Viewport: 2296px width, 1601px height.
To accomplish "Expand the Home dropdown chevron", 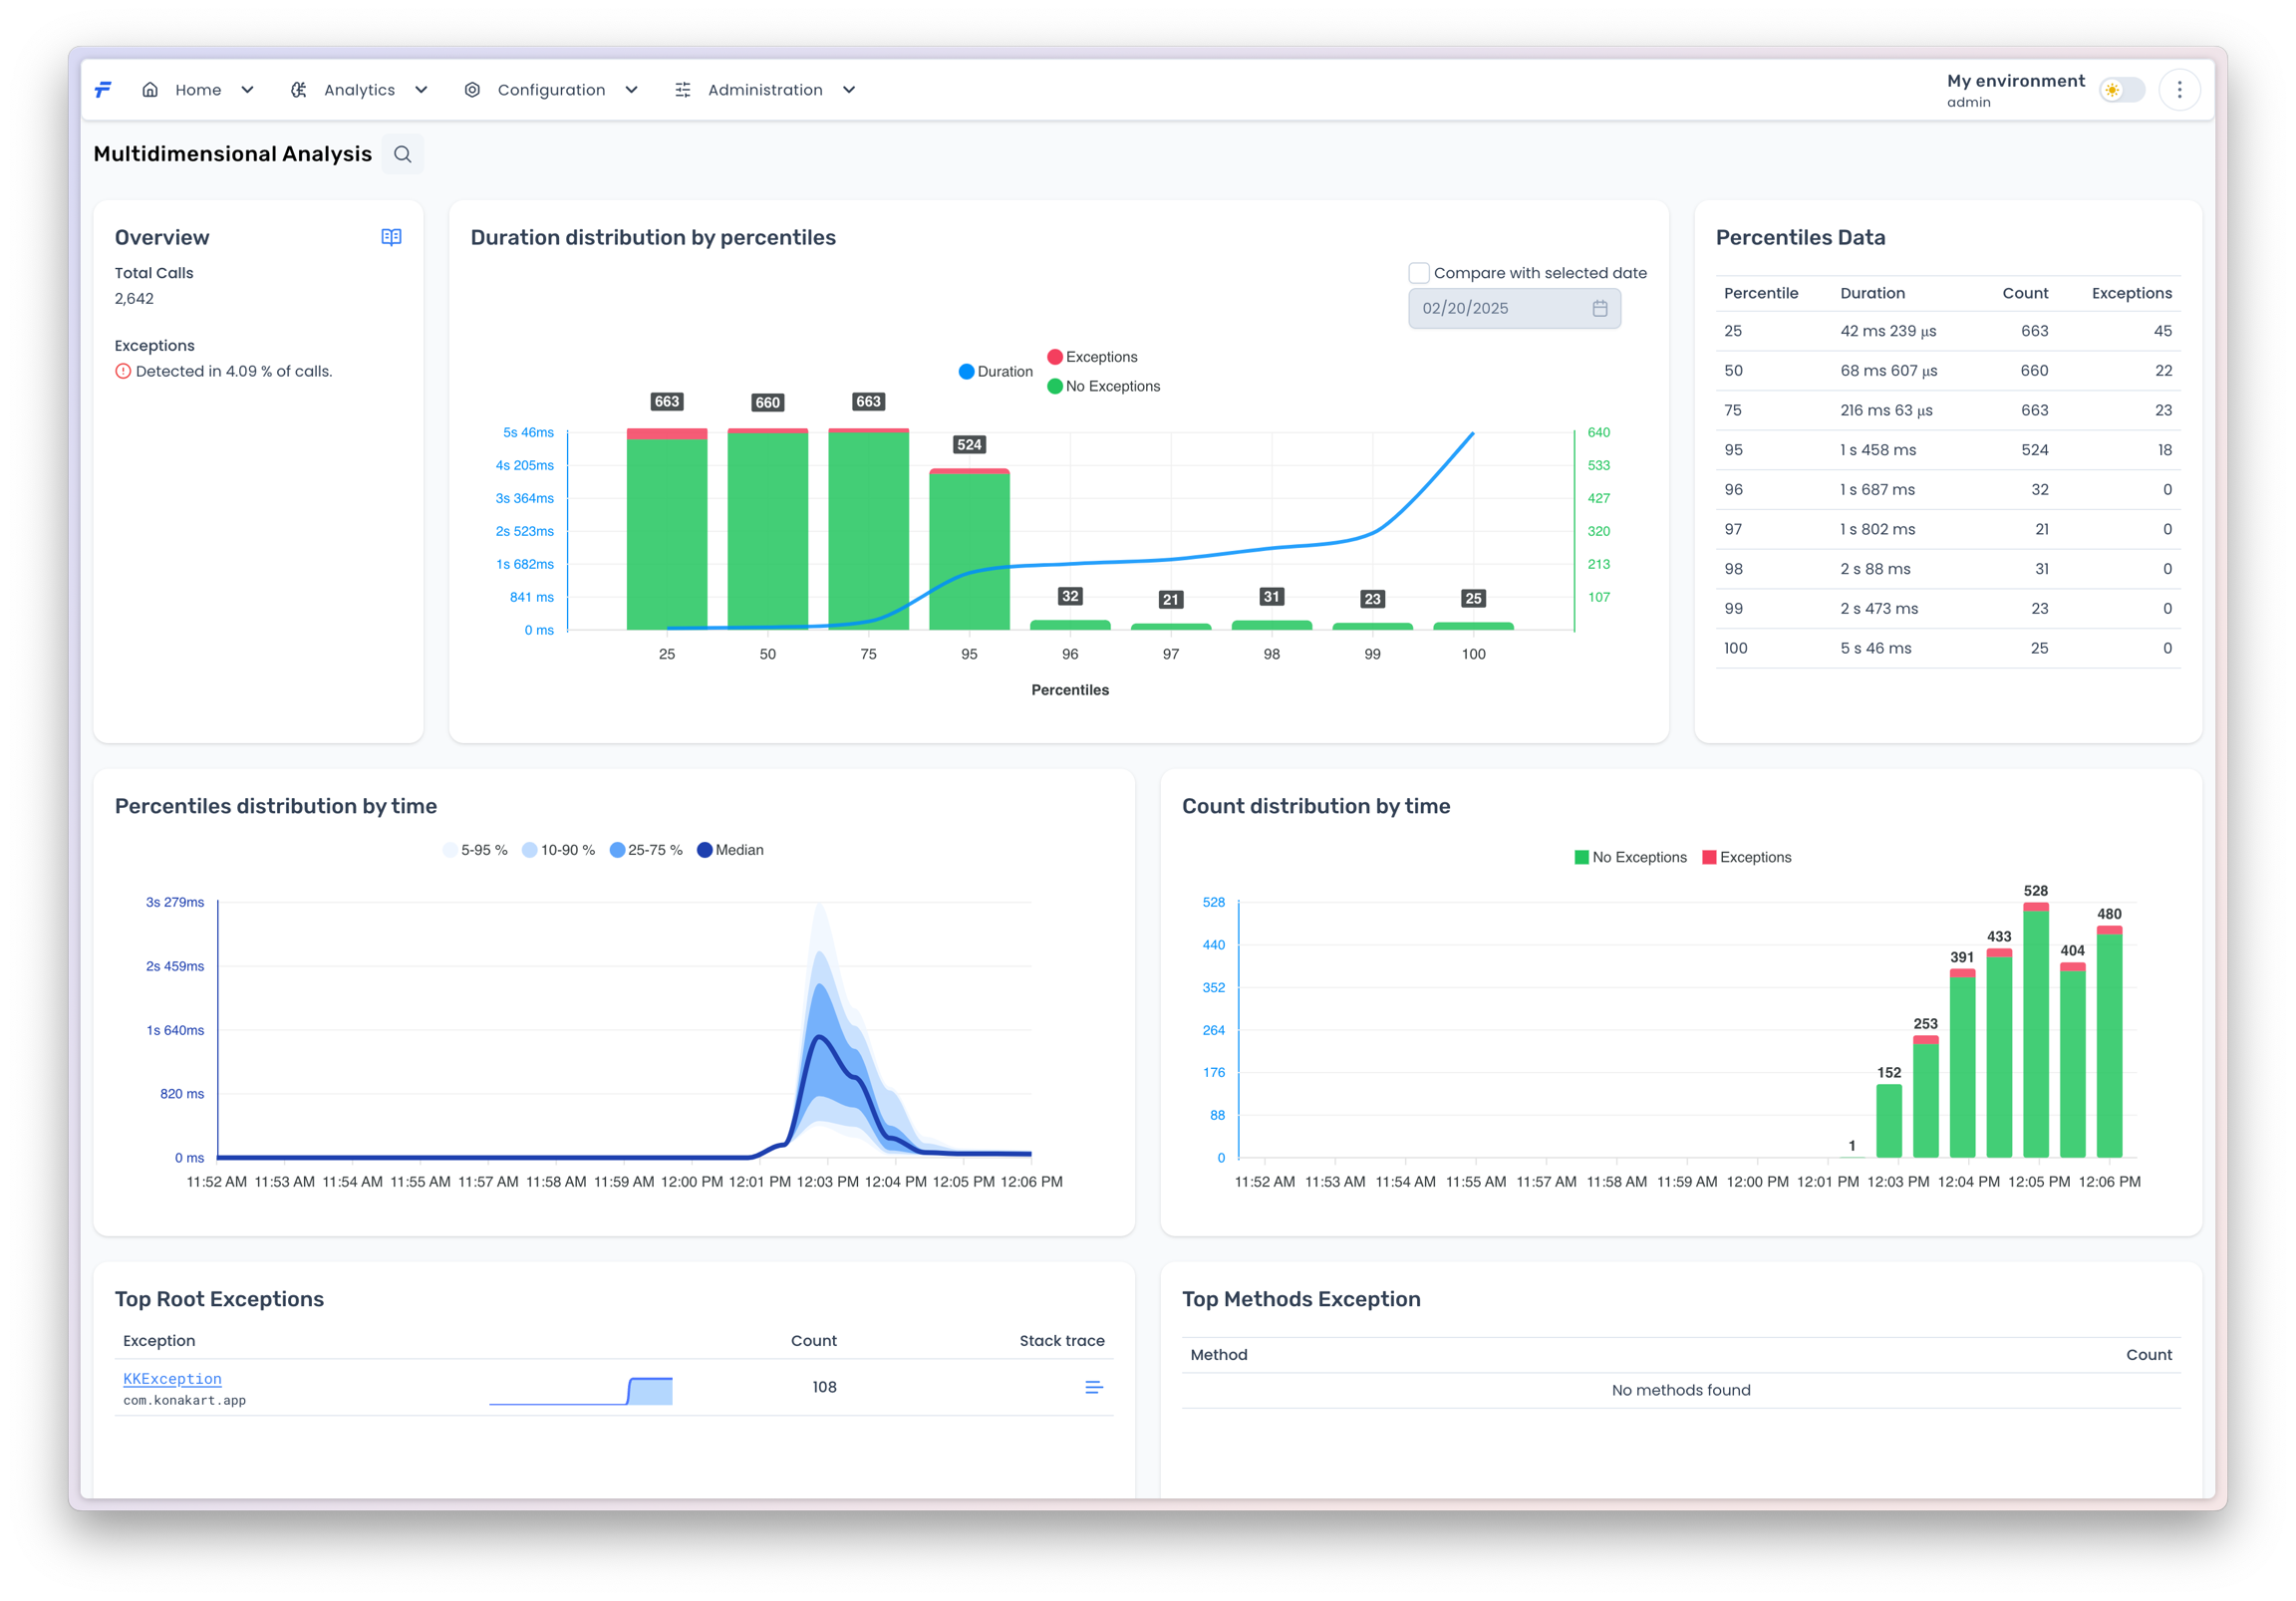I will 247,90.
